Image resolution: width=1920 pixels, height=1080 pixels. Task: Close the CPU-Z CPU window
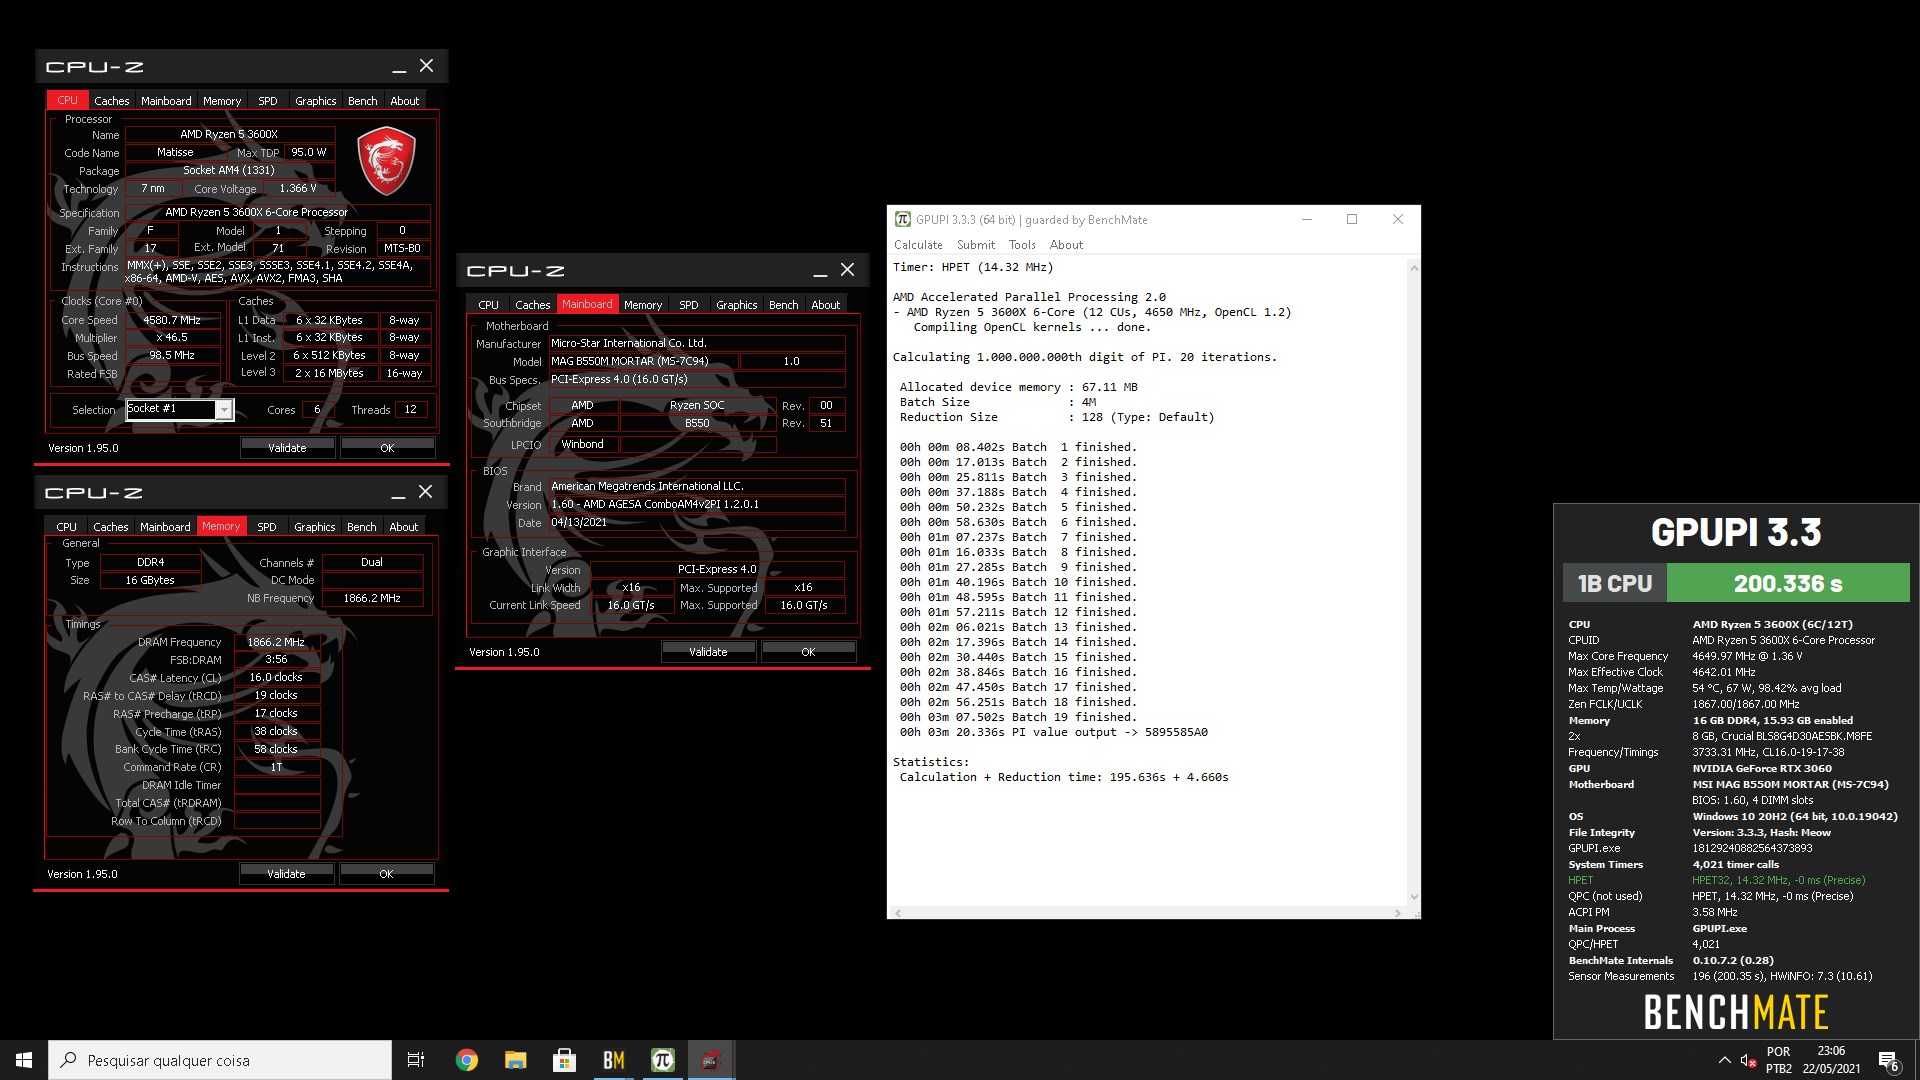pos(426,66)
